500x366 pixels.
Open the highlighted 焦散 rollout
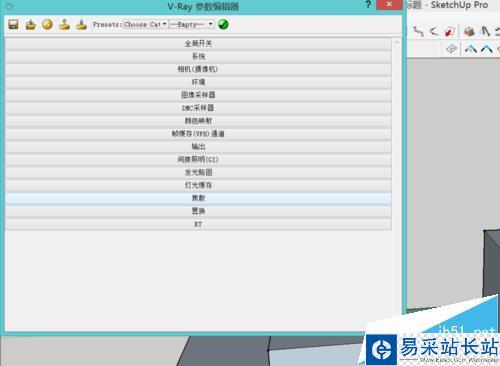(198, 198)
